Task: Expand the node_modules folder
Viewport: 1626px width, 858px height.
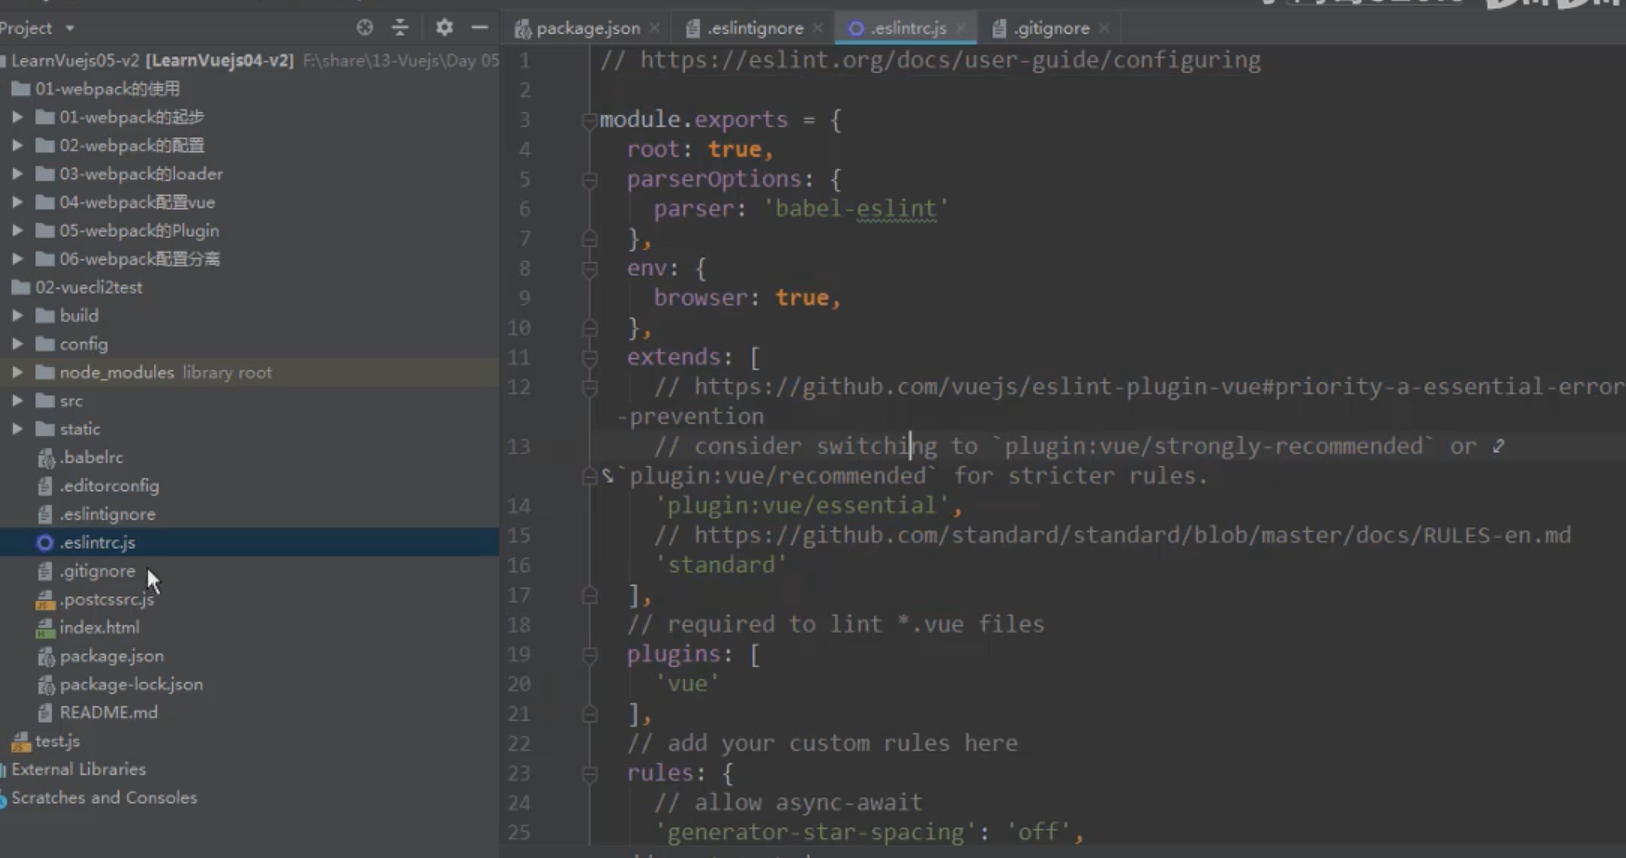Action: pyautogui.click(x=17, y=372)
